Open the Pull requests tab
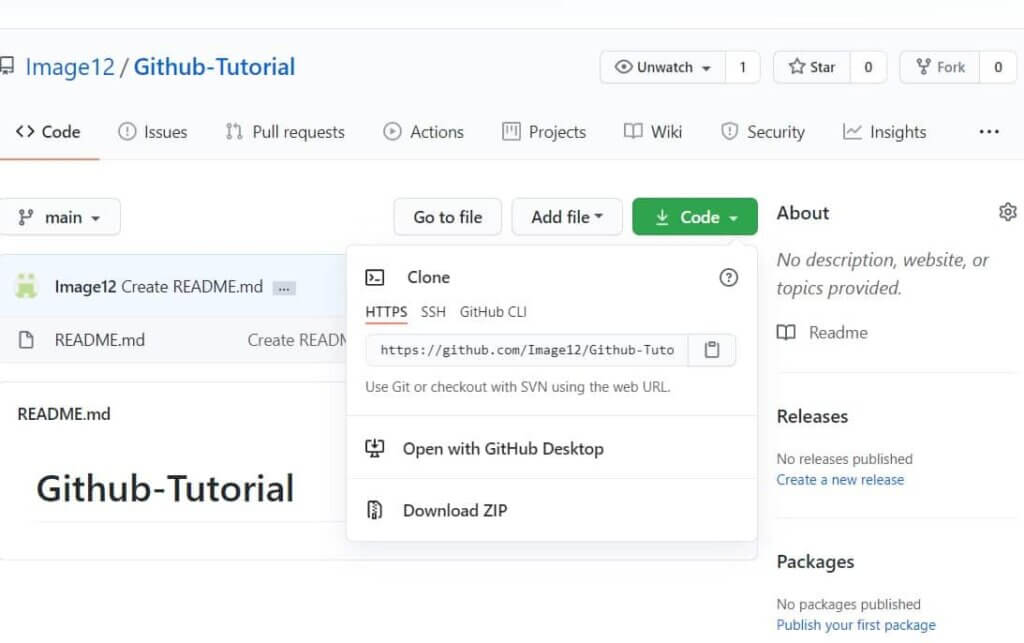 [x=285, y=132]
